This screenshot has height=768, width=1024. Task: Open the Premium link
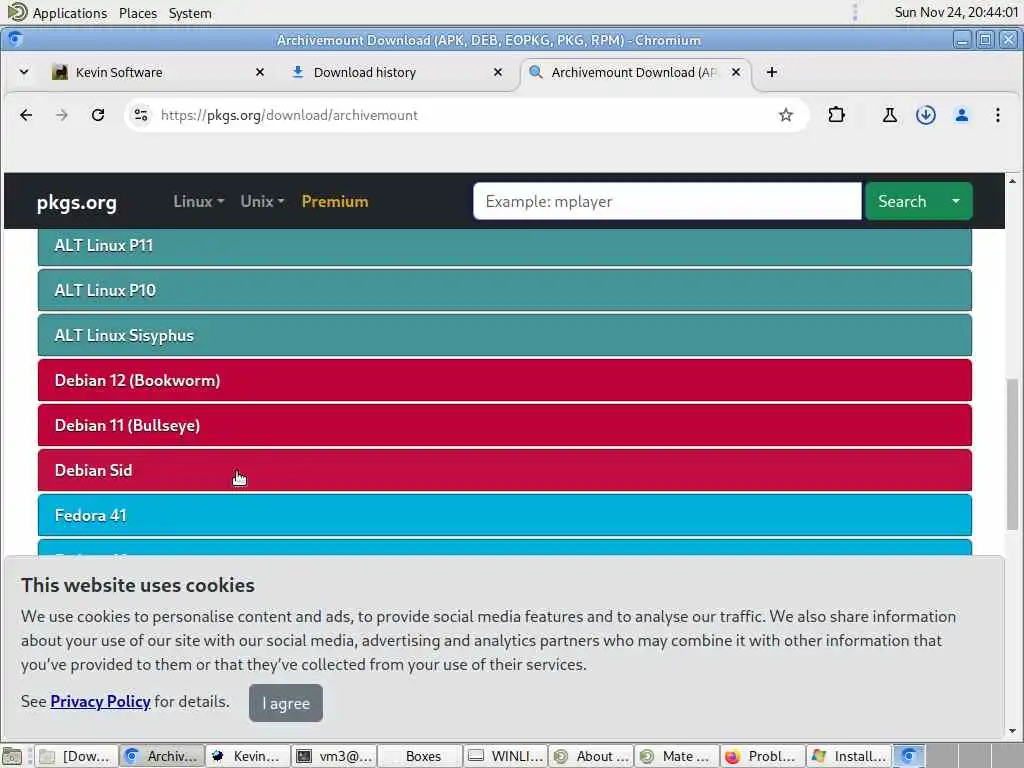tap(335, 201)
